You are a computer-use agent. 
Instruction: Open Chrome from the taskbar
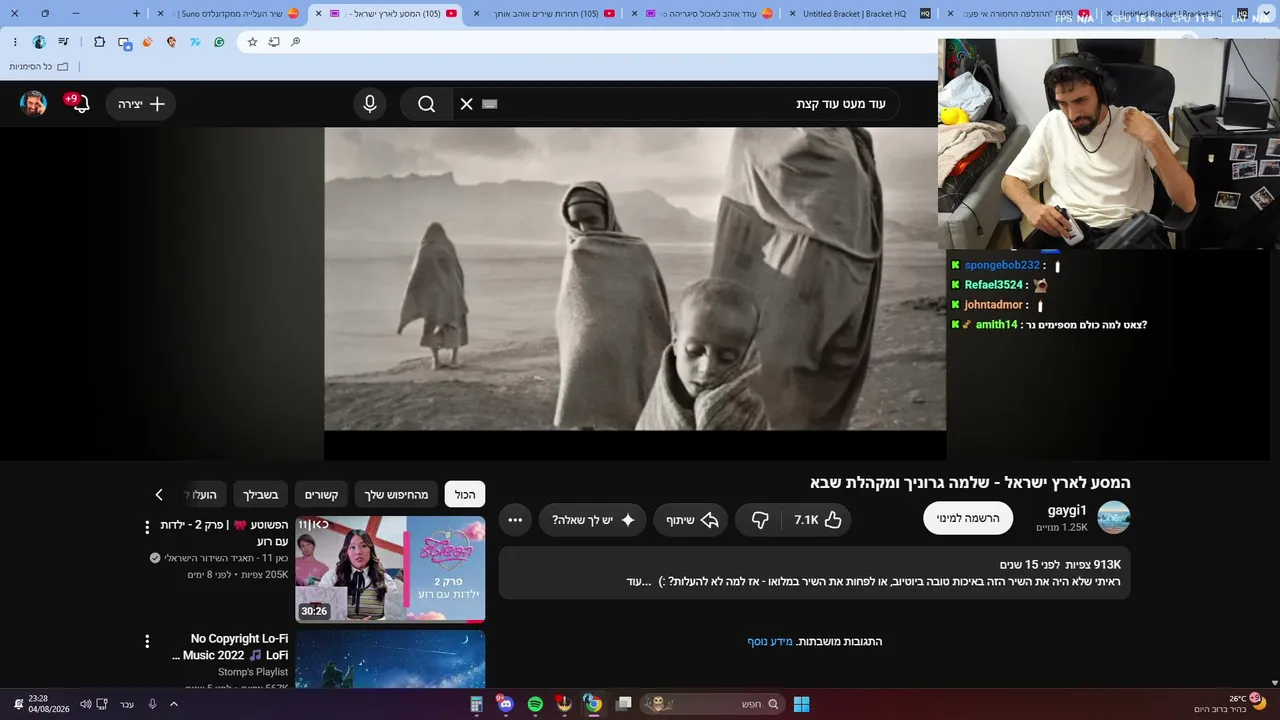pos(593,704)
